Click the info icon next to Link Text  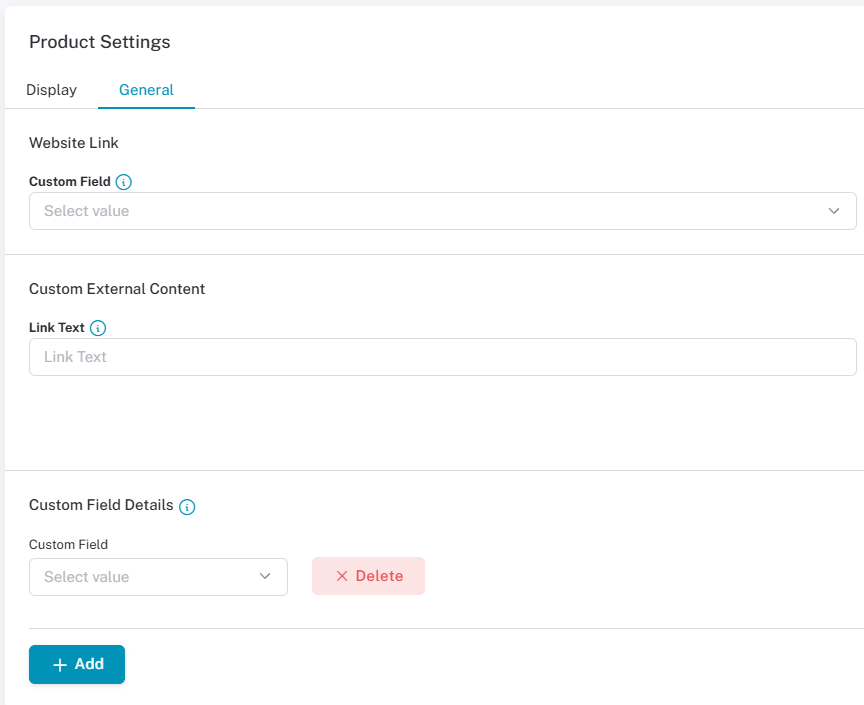click(98, 328)
